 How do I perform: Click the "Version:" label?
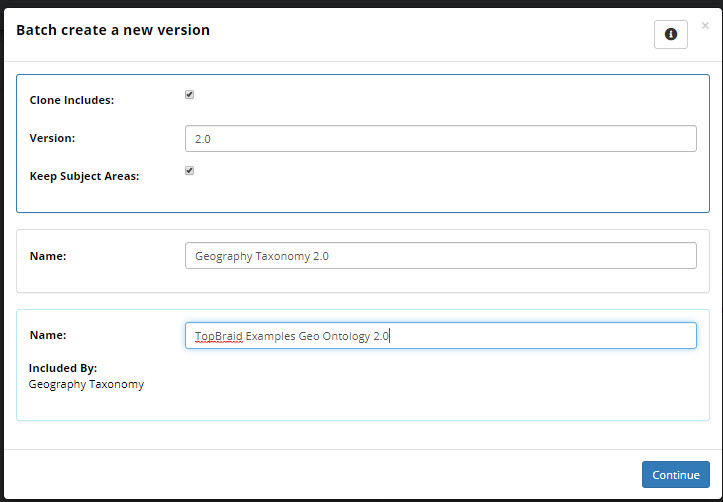pos(52,139)
